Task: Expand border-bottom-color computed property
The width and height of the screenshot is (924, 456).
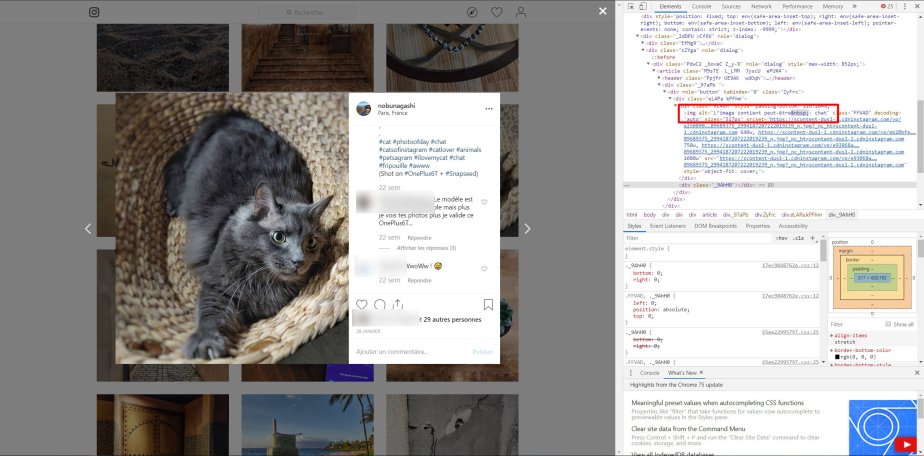Action: pyautogui.click(x=831, y=350)
